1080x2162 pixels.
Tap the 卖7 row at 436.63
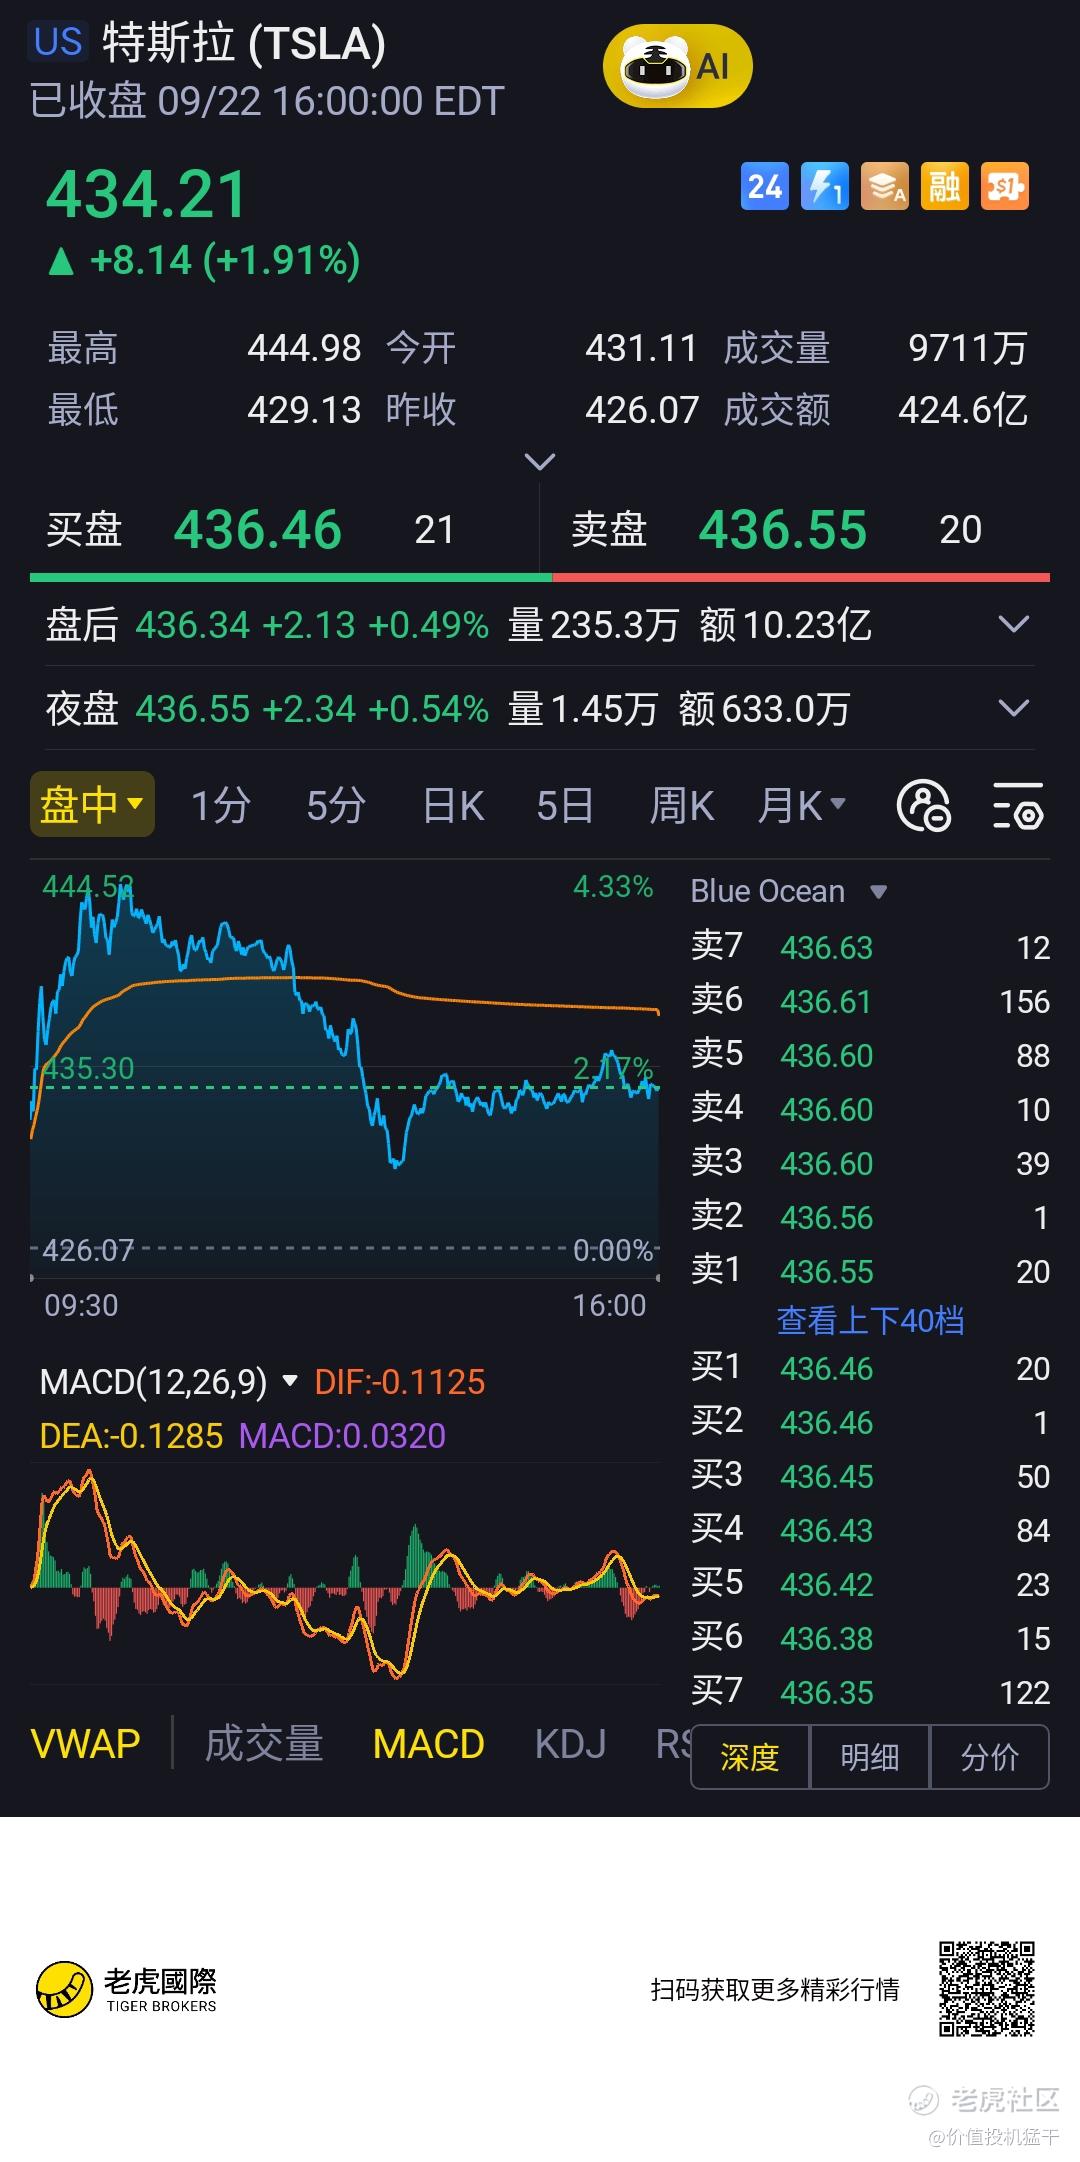click(x=870, y=947)
